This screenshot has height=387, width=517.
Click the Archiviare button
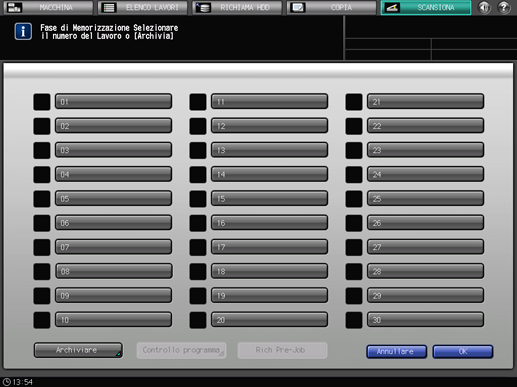click(78, 350)
